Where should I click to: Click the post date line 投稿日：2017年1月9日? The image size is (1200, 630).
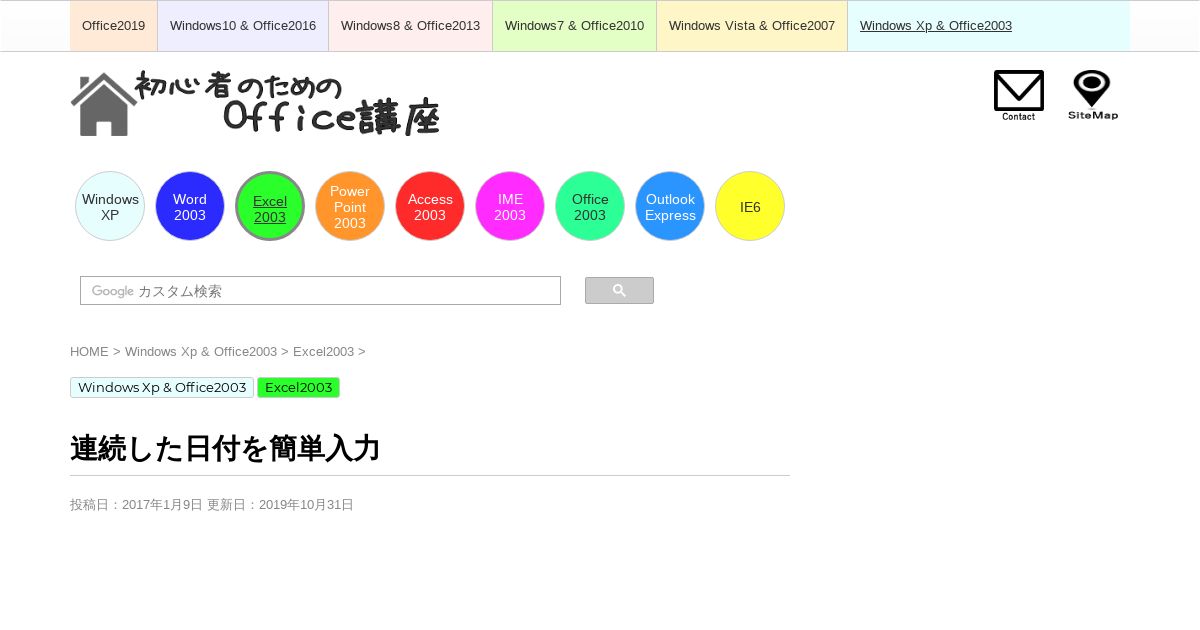pyautogui.click(x=136, y=505)
